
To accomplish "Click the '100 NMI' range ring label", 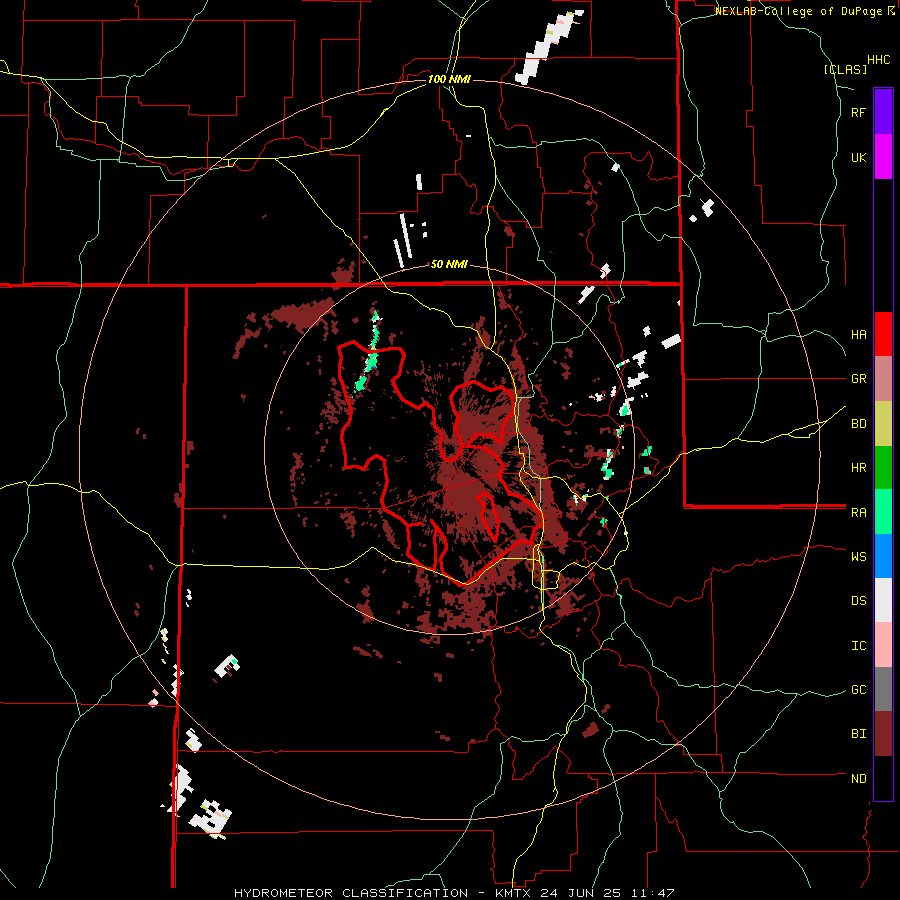I will 449,79.
